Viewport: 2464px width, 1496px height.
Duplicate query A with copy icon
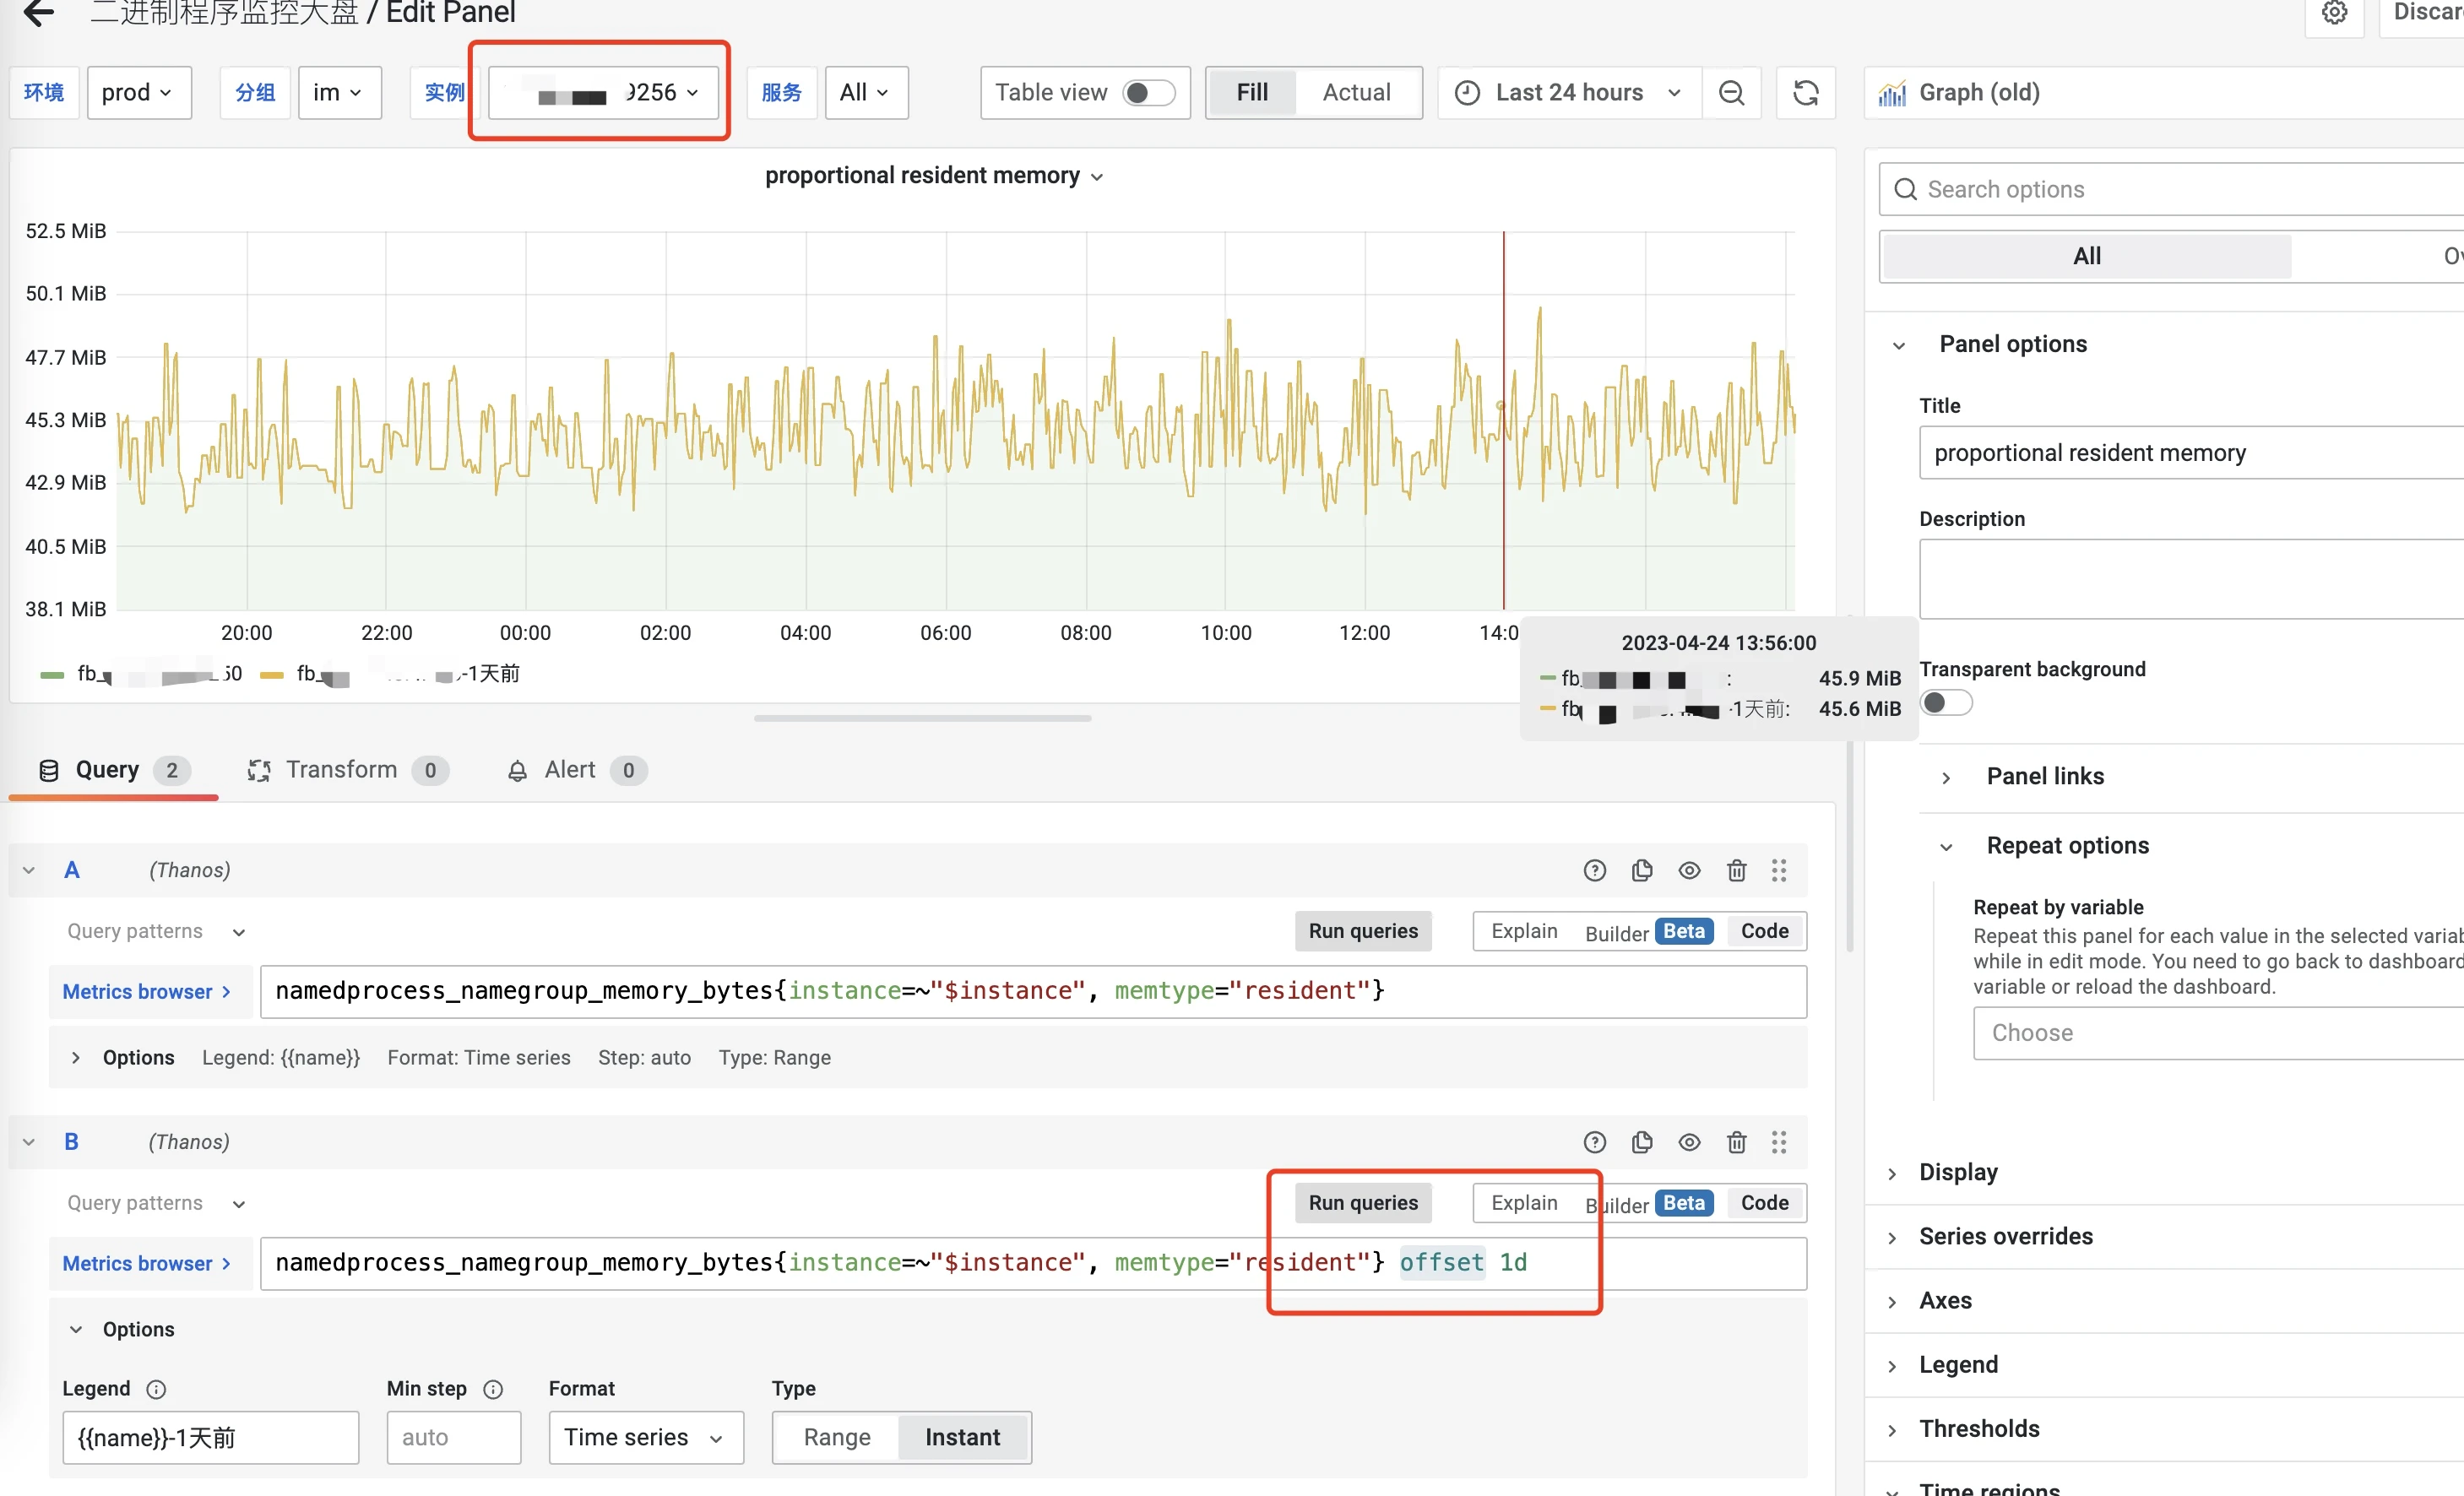tap(1642, 870)
